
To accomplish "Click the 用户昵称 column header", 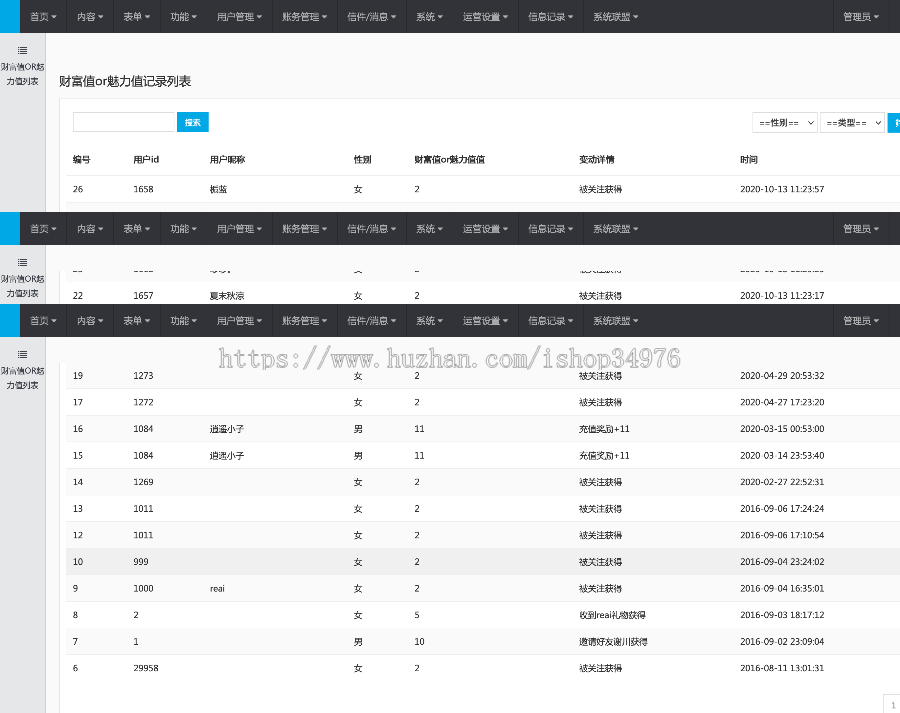I will (x=227, y=160).
